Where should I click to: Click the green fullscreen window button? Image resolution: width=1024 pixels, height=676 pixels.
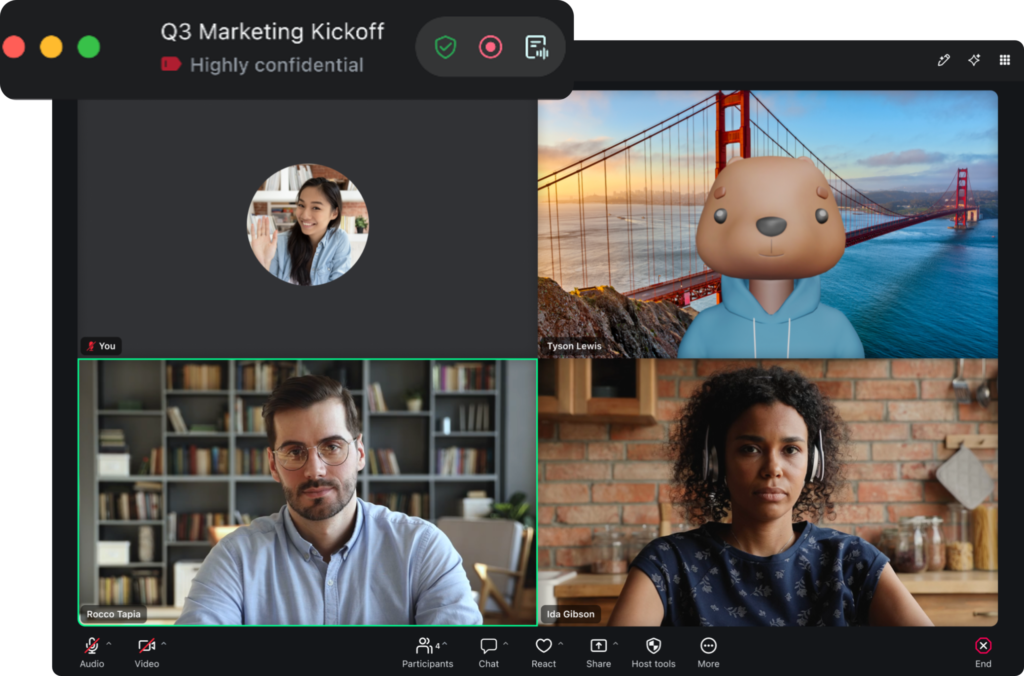[x=89, y=47]
